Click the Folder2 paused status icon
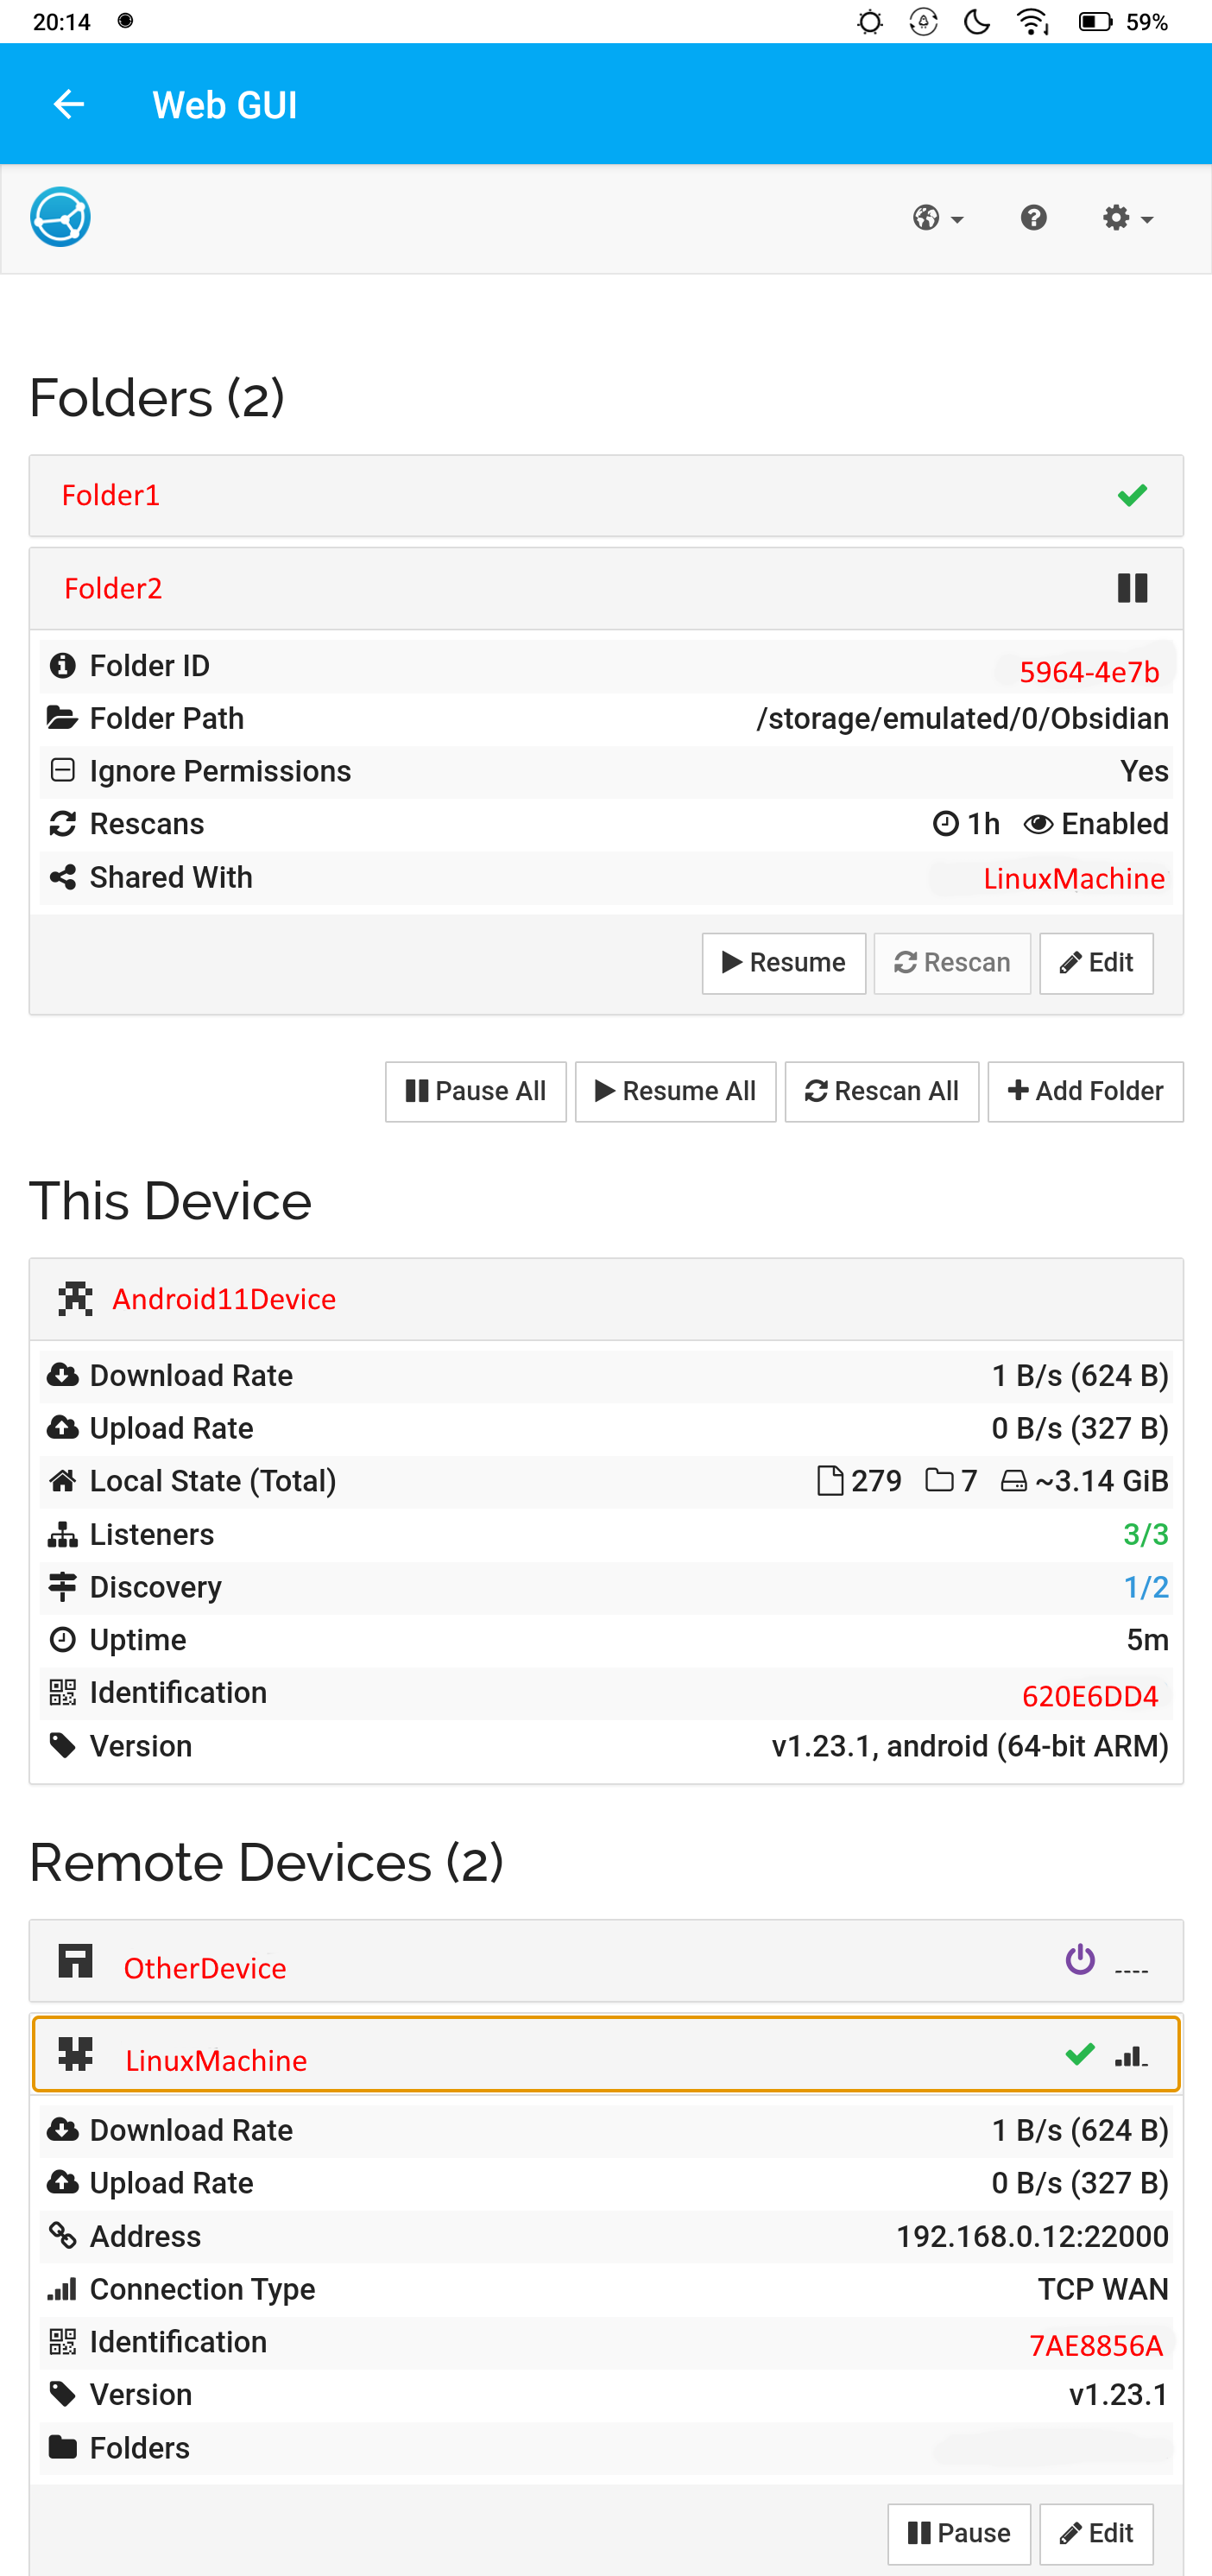1212x2576 pixels. click(1132, 588)
